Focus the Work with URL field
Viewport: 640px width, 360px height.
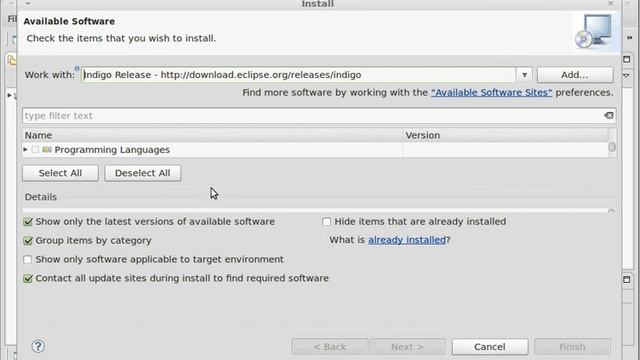click(298, 75)
